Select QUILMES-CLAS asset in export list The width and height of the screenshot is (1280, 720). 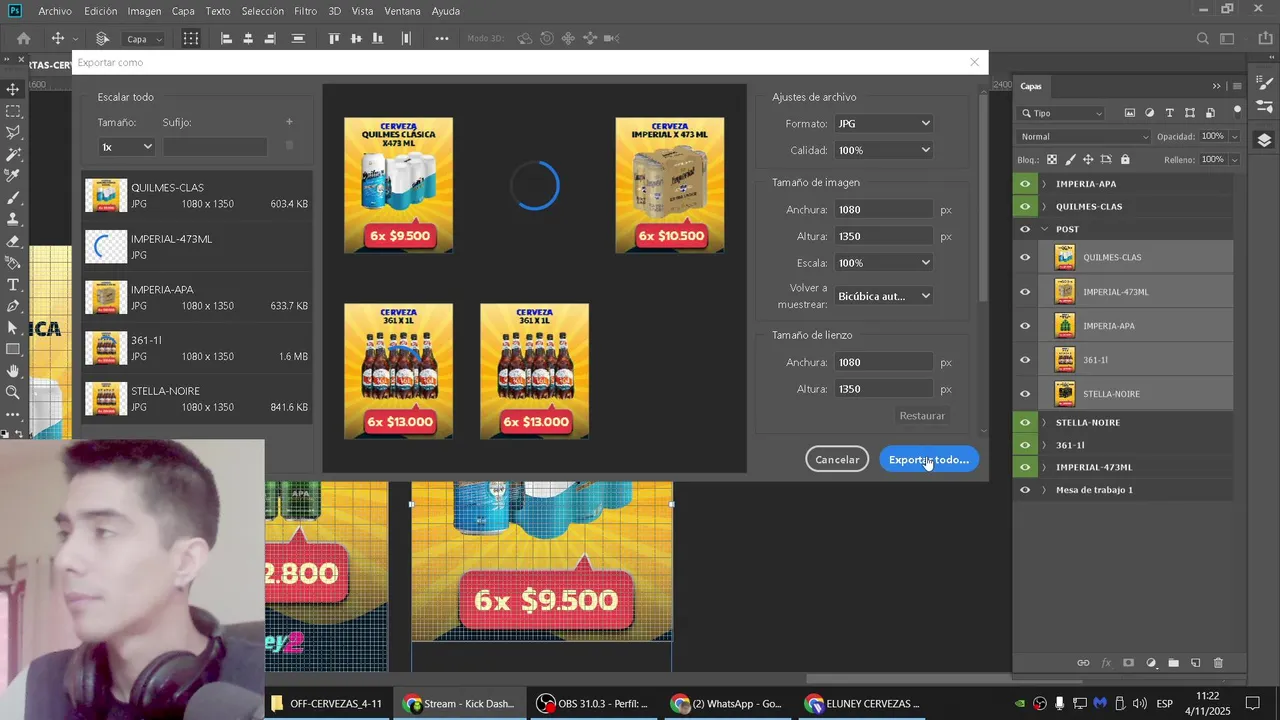(197, 196)
